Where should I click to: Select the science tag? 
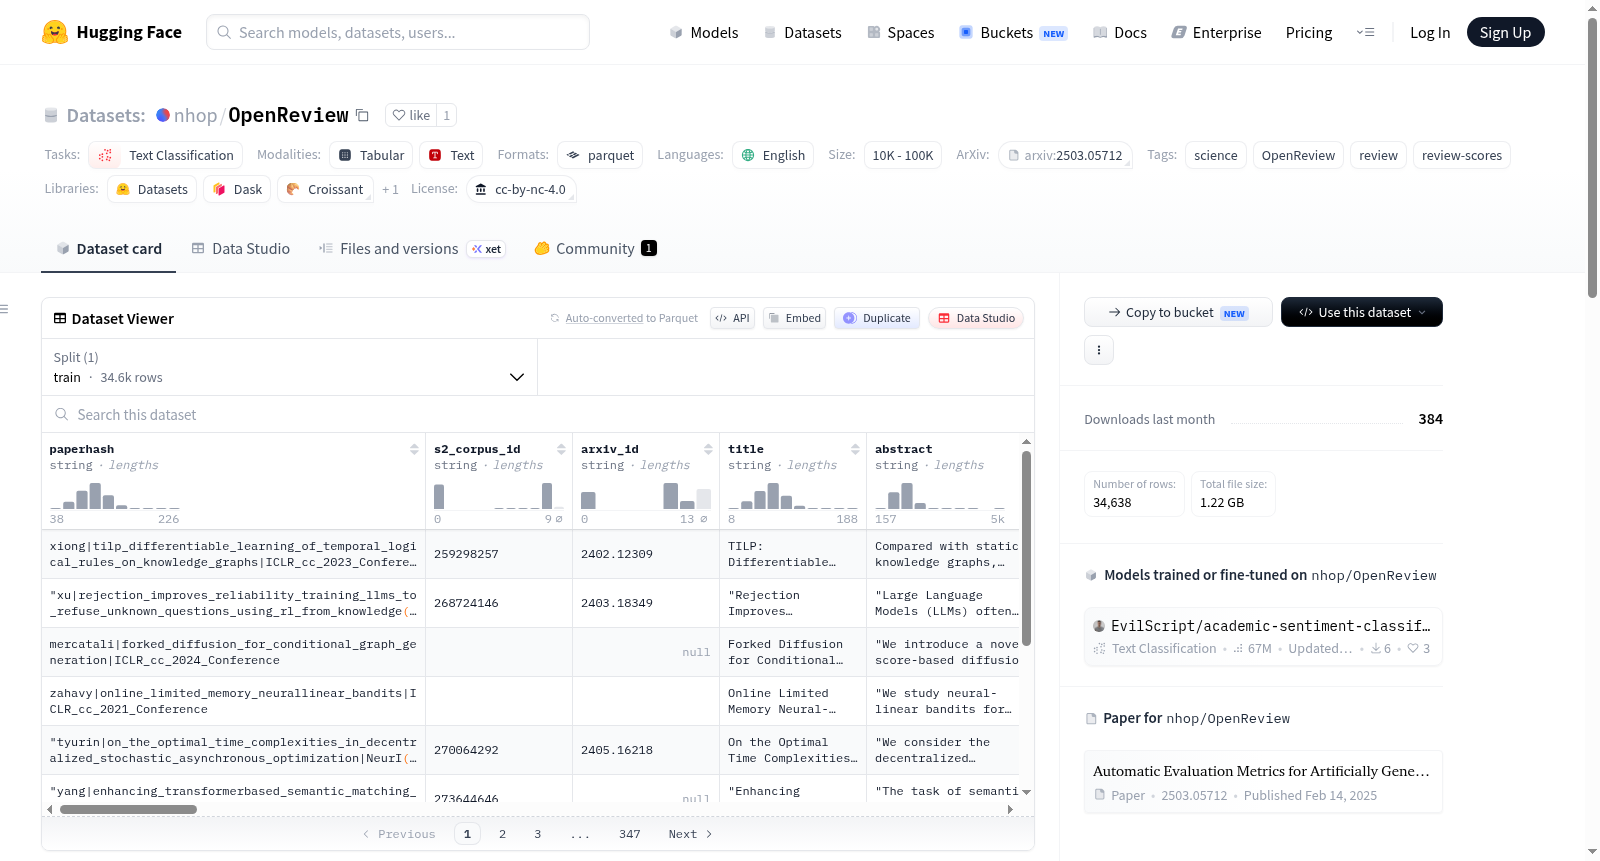tap(1215, 155)
